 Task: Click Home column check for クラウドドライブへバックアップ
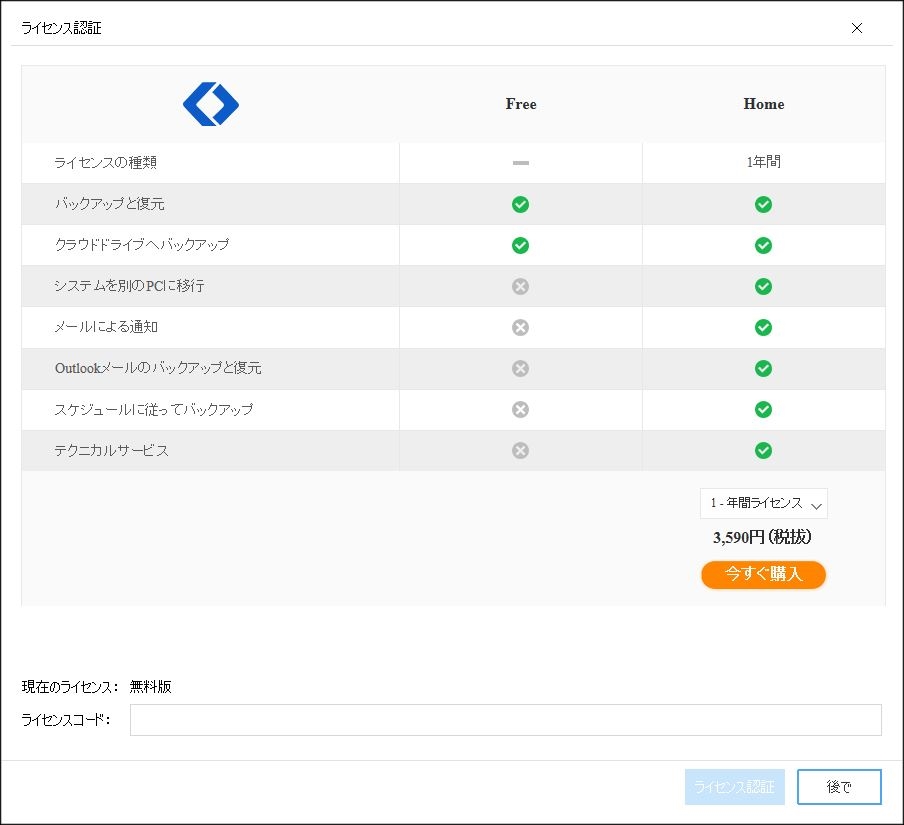point(763,245)
